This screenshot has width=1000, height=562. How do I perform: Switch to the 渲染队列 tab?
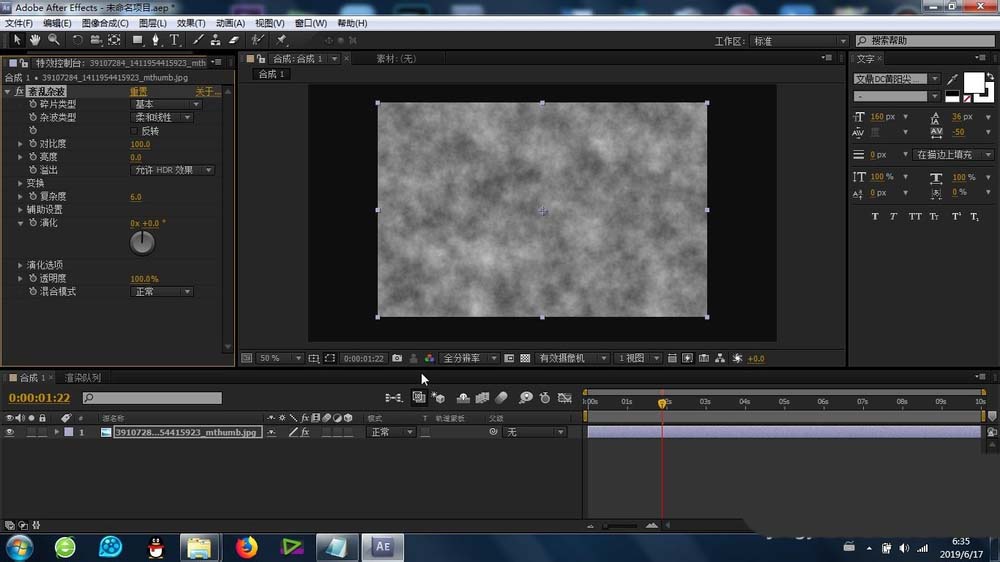[x=82, y=378]
